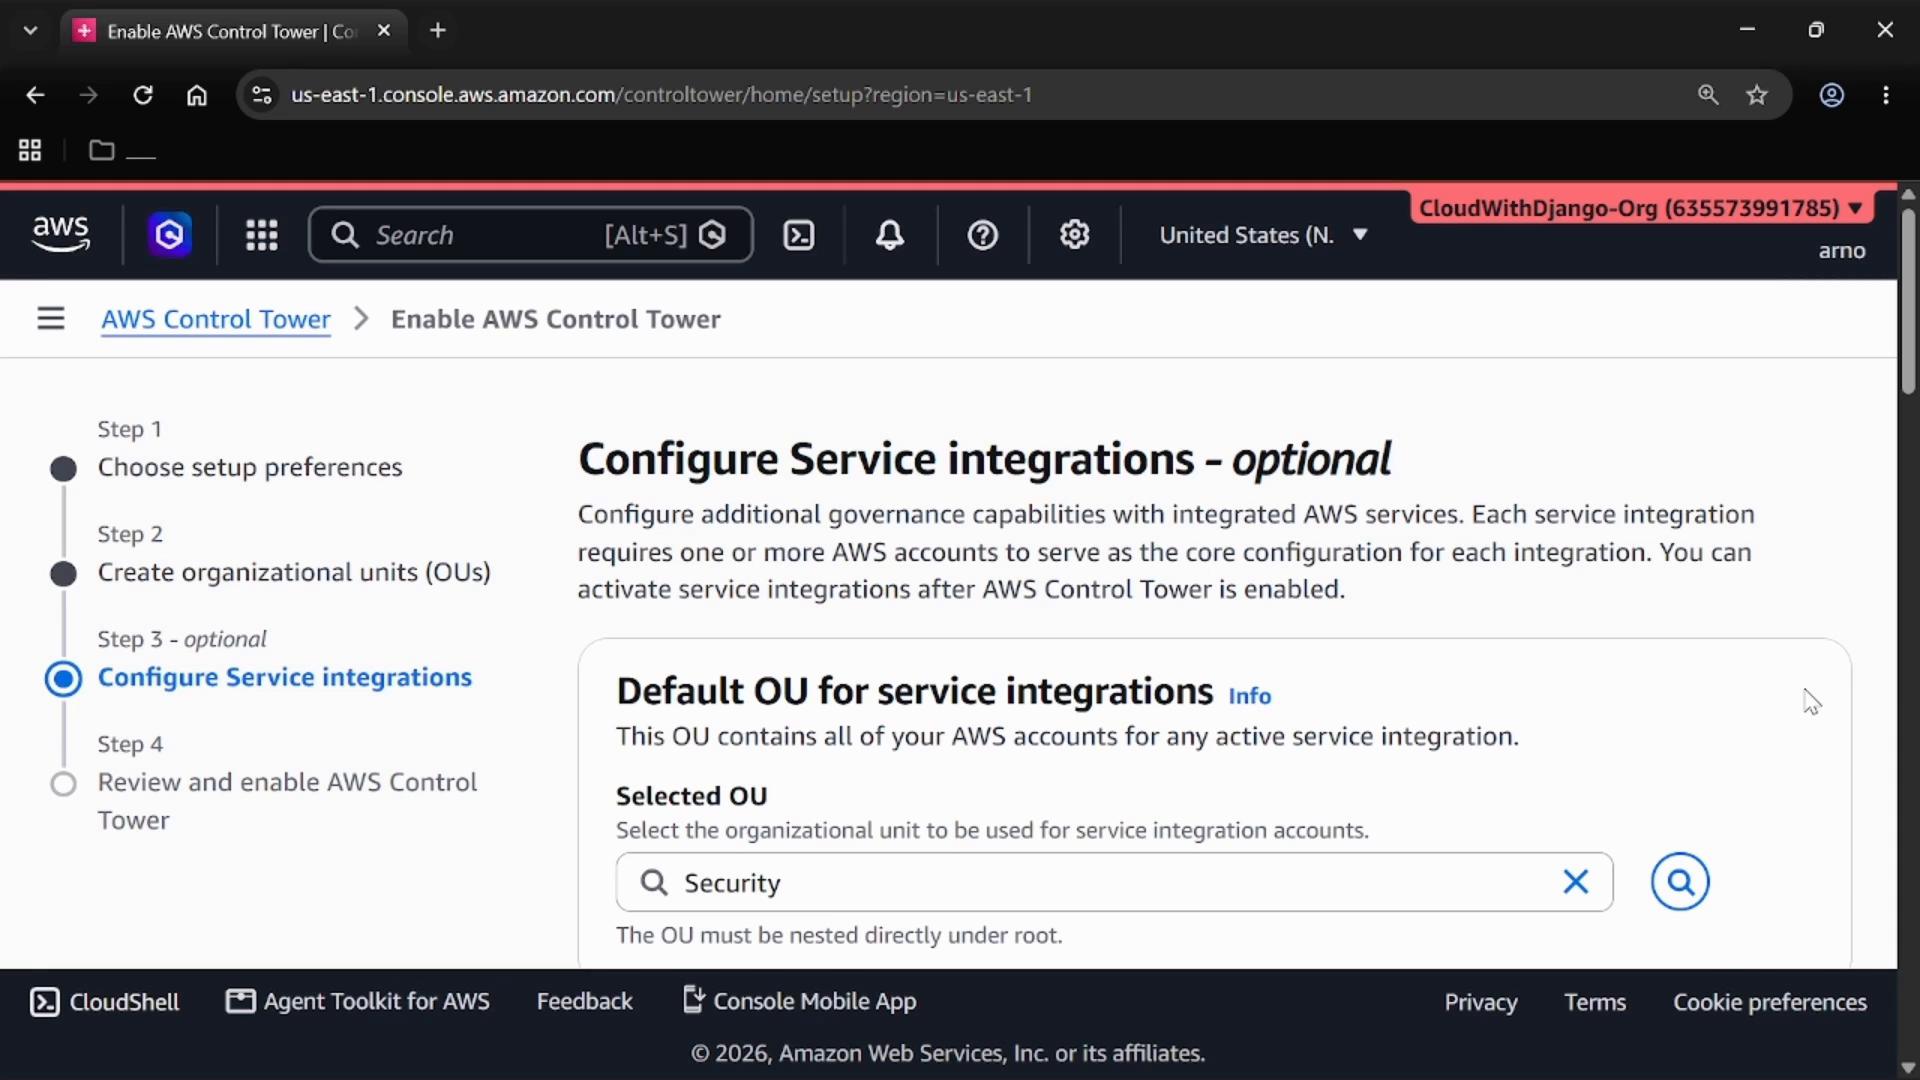Open the purple Amazon Q hexagon icon
Image resolution: width=1920 pixels, height=1080 pixels.
click(170, 235)
